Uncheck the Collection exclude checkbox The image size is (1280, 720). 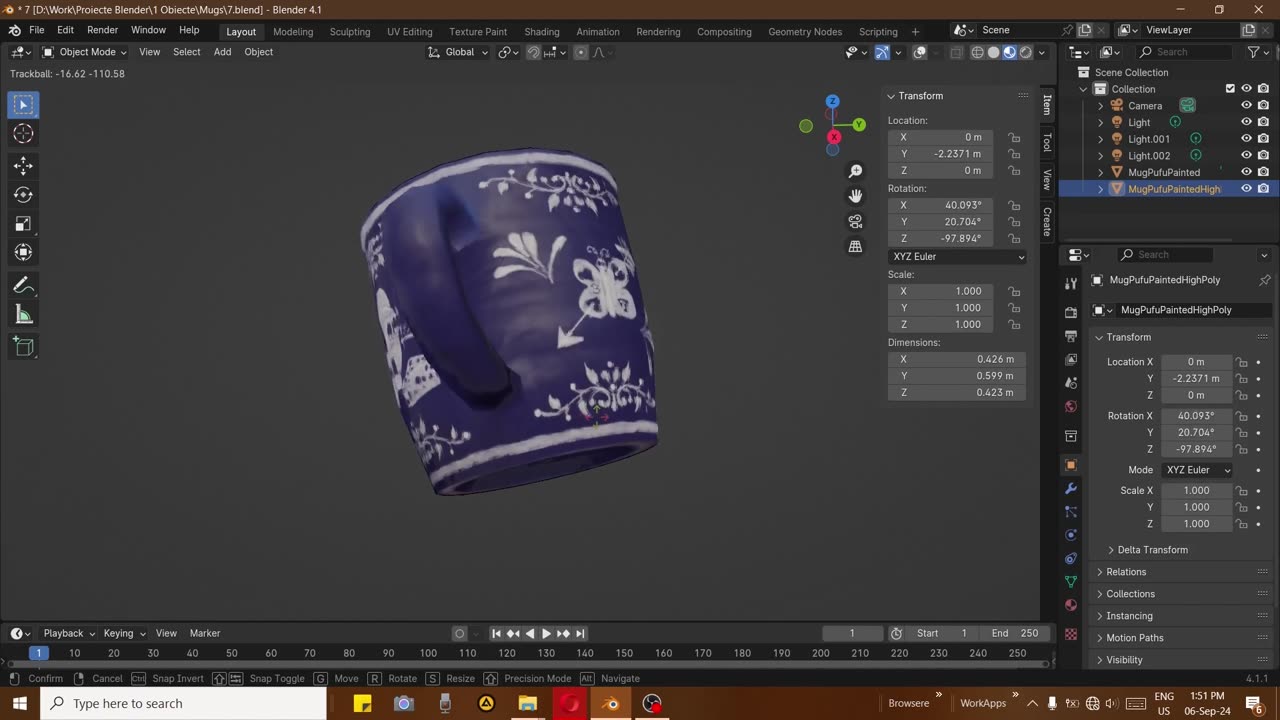1230,88
